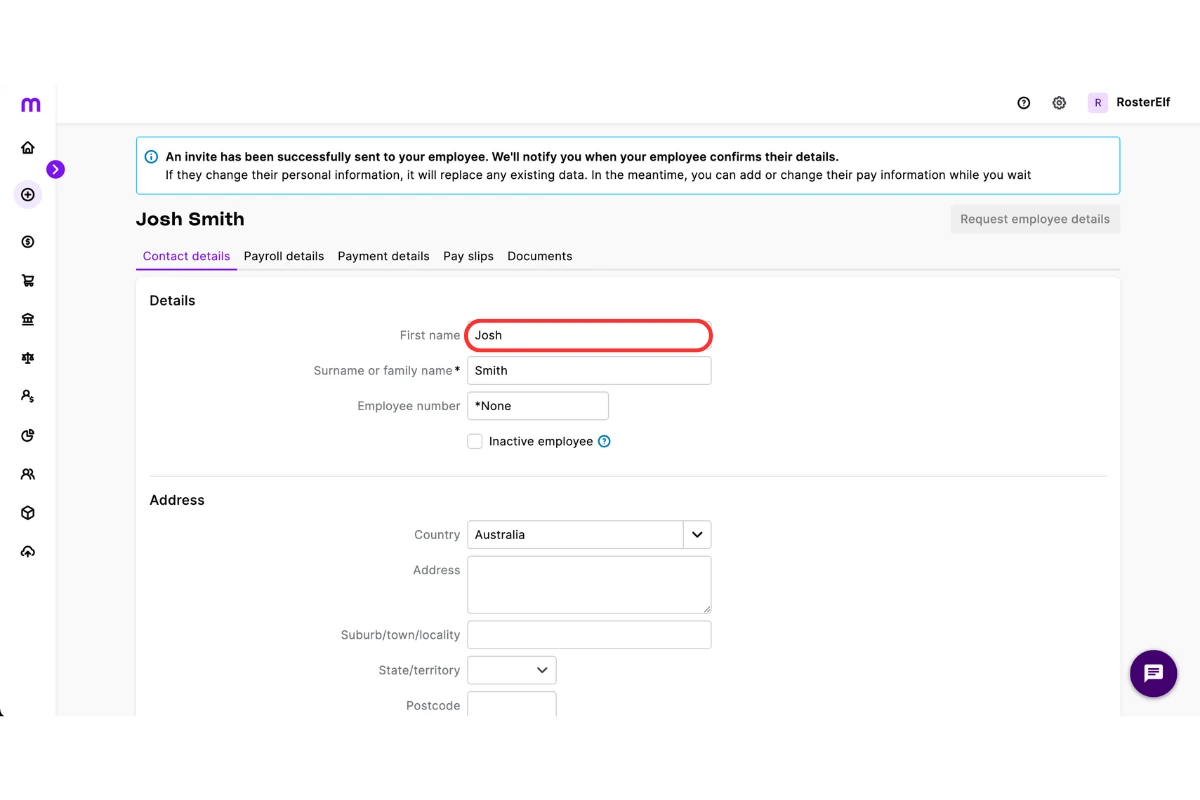Open the chat support bubble
The image size is (1200, 800).
pyautogui.click(x=1153, y=673)
